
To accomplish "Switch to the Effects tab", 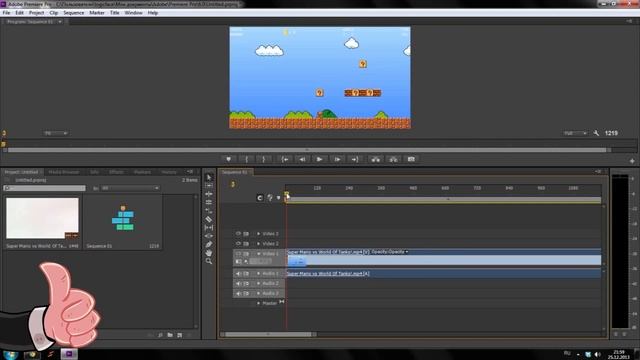I will (x=116, y=172).
